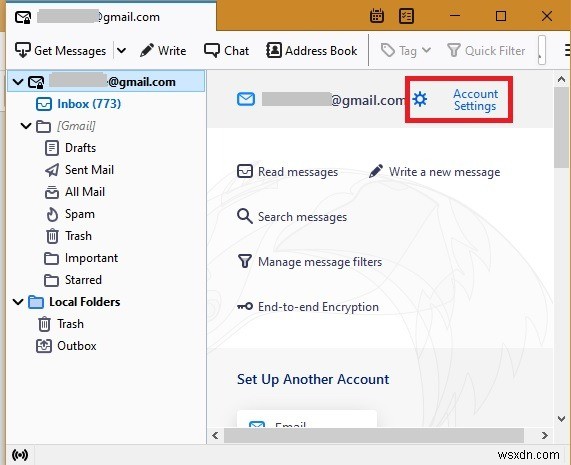
Task: Click the Chat toolbar button label
Action: pos(237,50)
